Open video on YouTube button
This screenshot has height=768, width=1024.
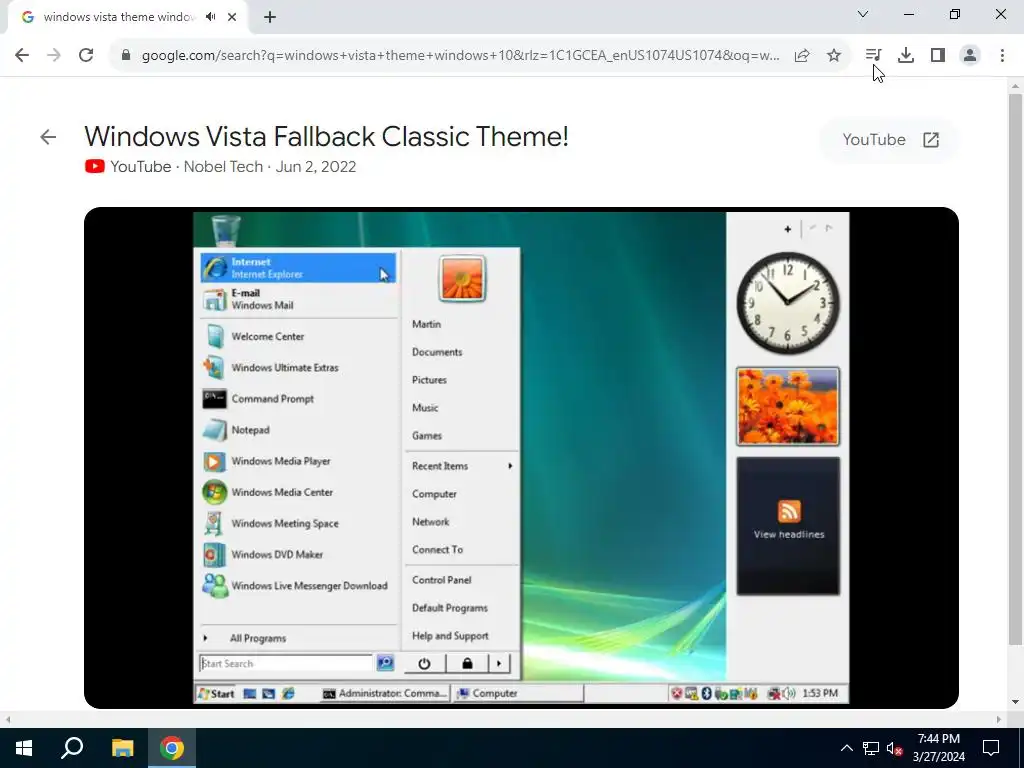pyautogui.click(x=889, y=140)
